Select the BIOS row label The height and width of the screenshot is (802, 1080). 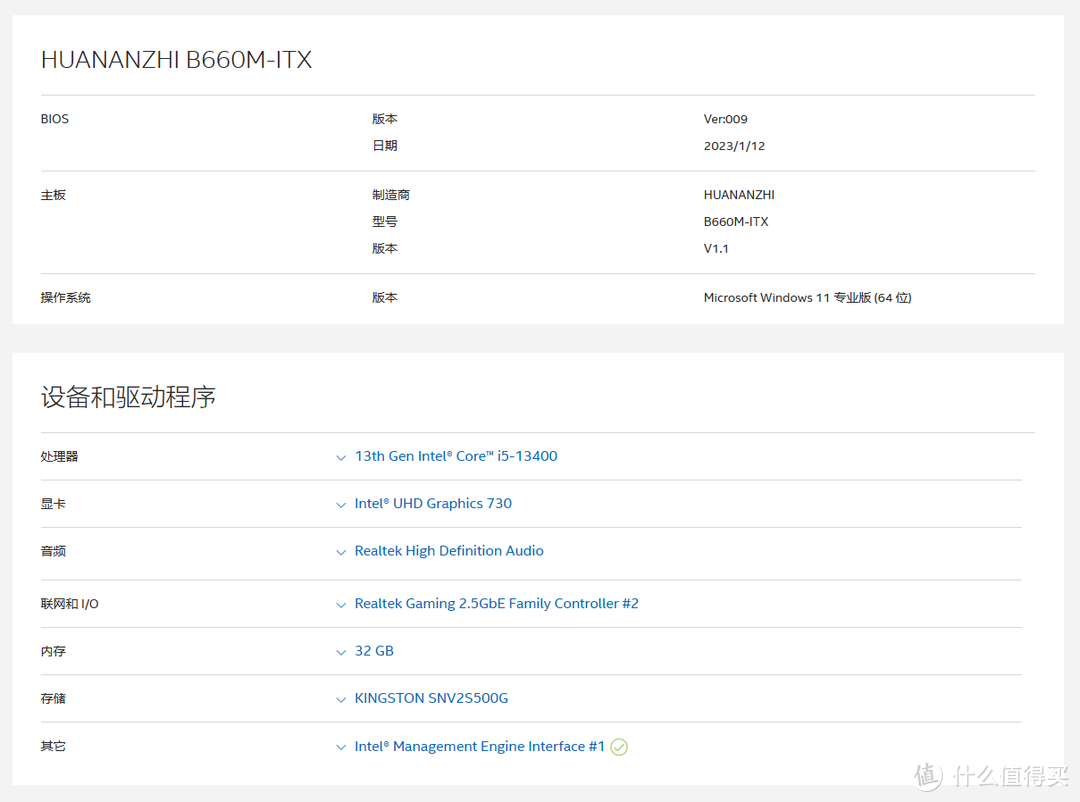coord(54,119)
